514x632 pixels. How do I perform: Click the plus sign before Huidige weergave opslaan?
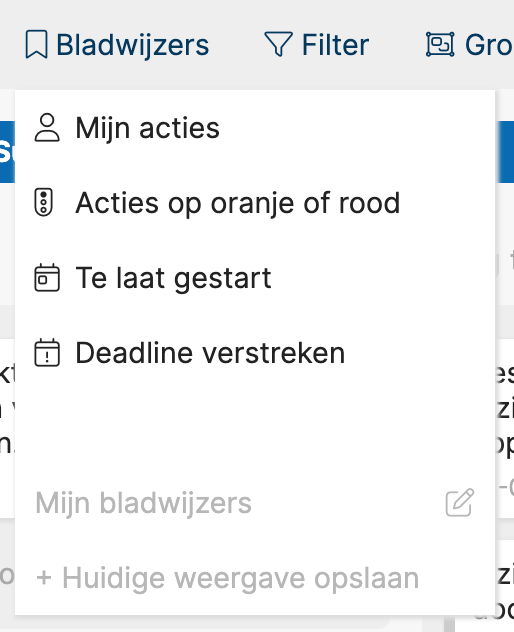tap(44, 578)
